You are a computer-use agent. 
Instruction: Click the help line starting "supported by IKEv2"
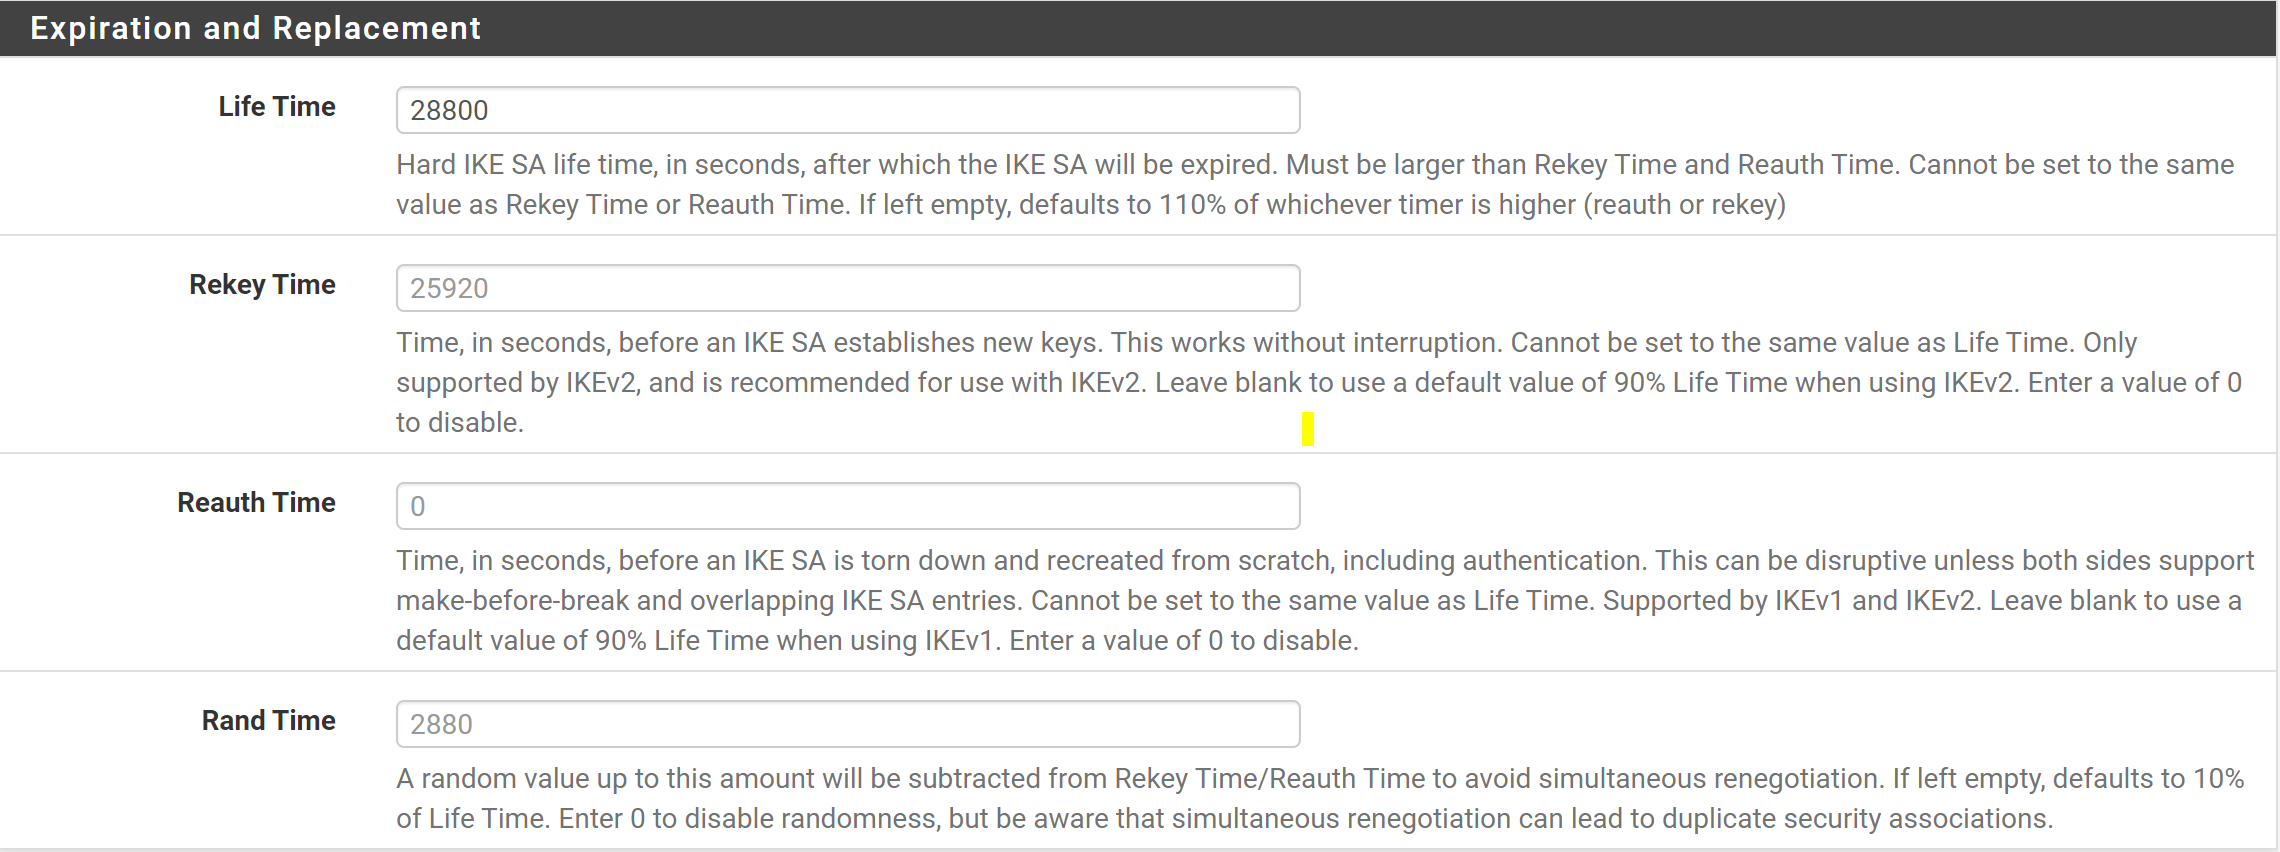(1318, 383)
